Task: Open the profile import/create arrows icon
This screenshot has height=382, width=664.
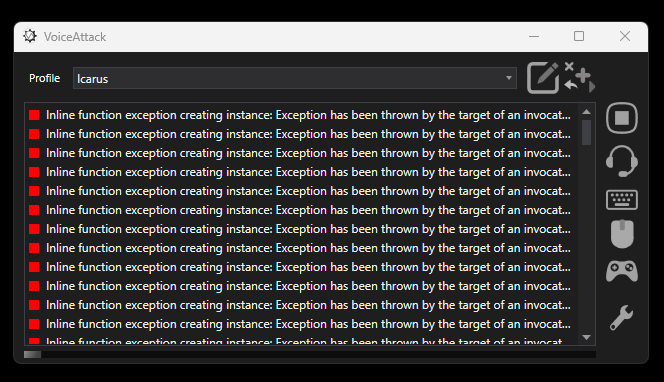Action: pyautogui.click(x=580, y=77)
